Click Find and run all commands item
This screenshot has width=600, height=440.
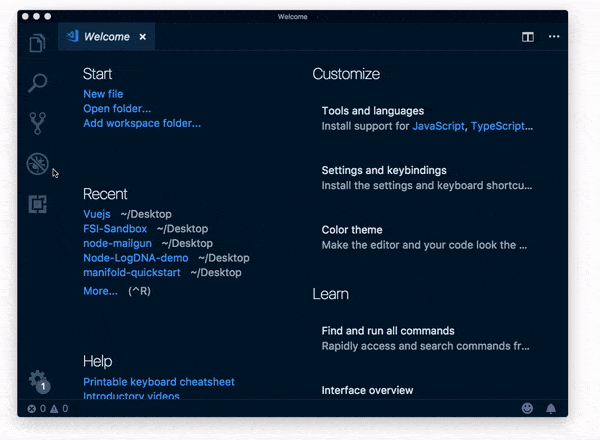pos(426,338)
